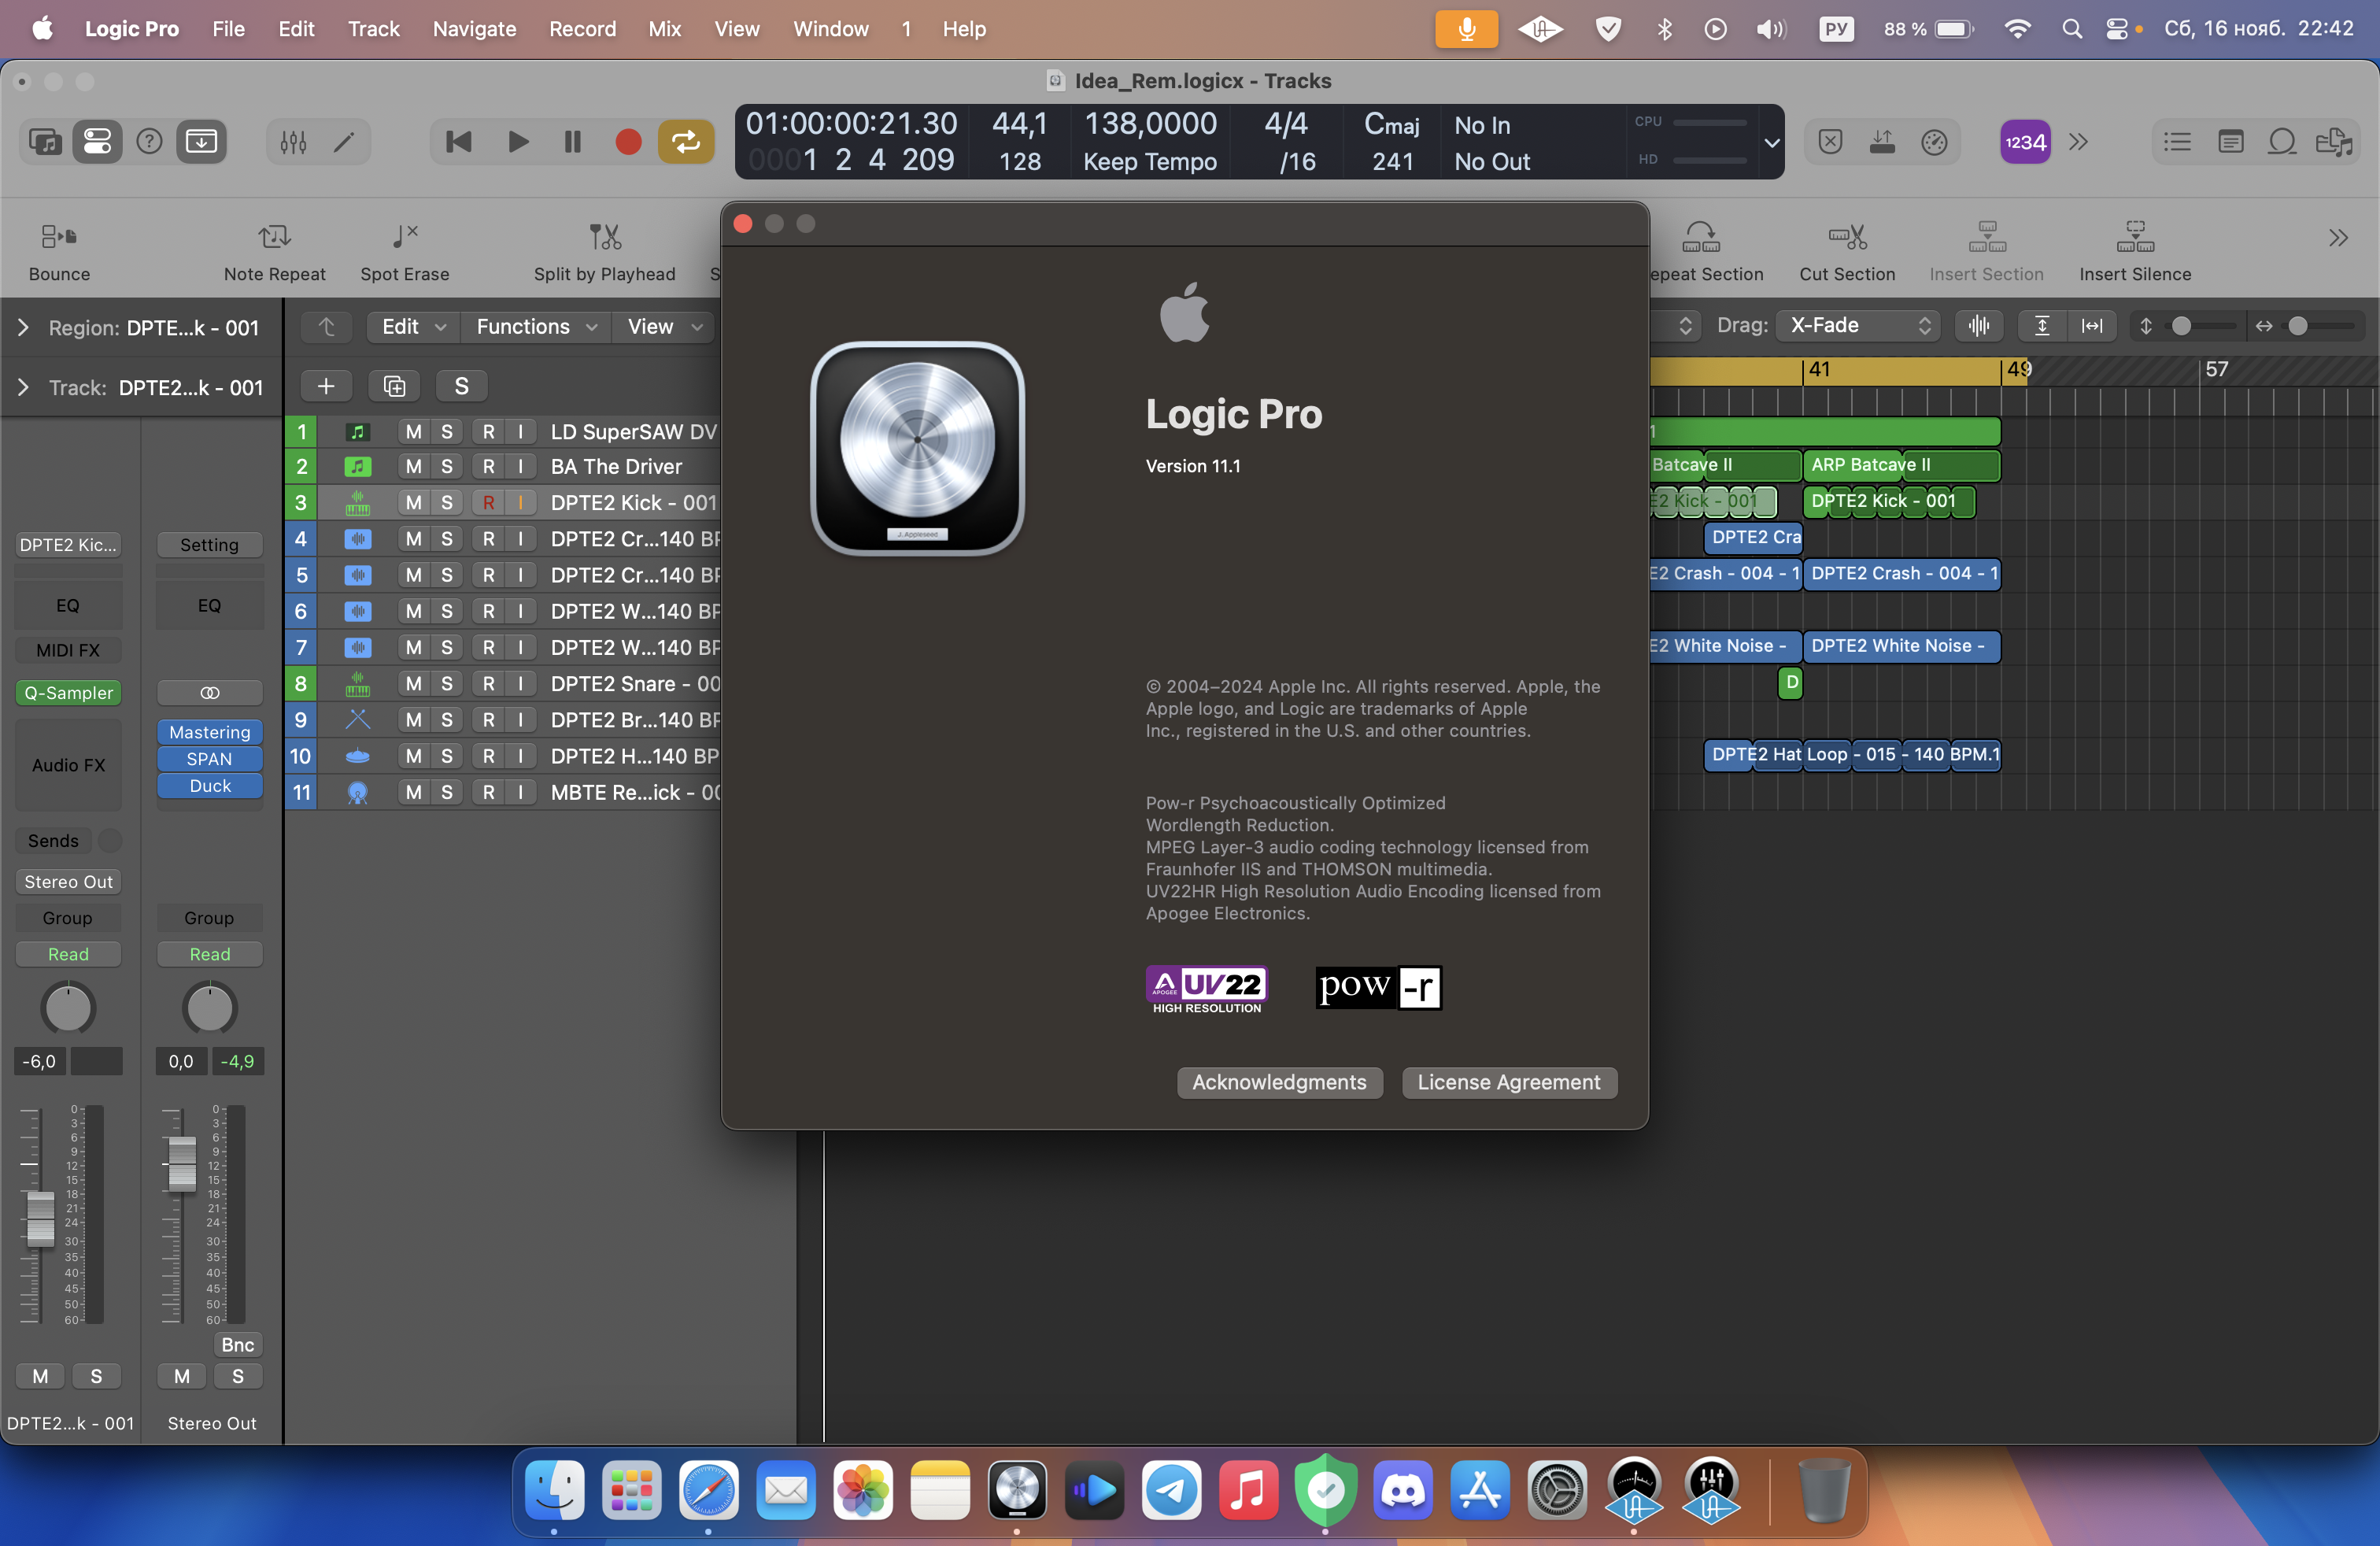Mute the LD SuperSAW DV track
This screenshot has width=2380, height=1546.
[x=413, y=432]
